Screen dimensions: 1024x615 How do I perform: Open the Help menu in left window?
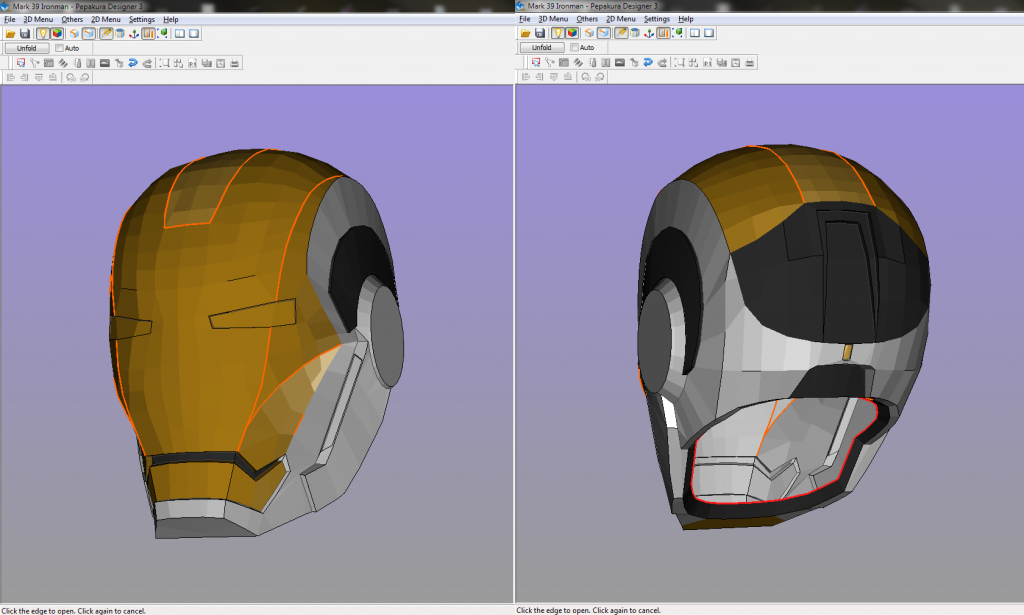170,20
